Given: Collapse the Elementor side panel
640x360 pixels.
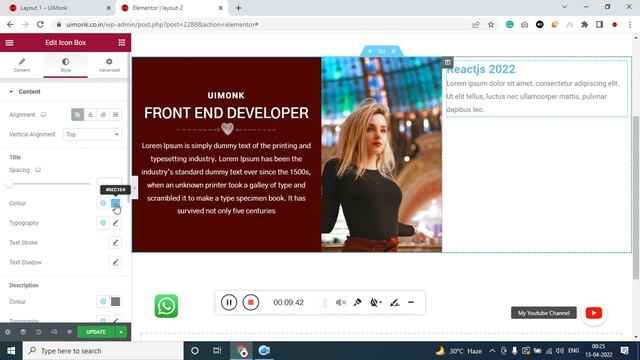Looking at the screenshot, I should click(134, 188).
